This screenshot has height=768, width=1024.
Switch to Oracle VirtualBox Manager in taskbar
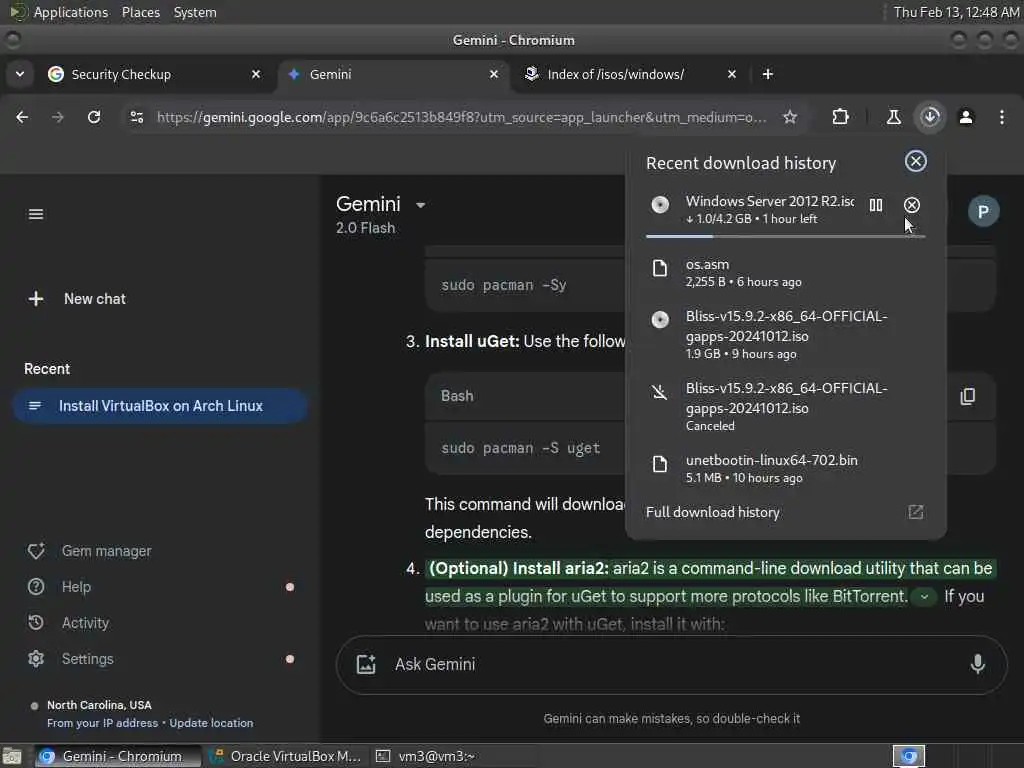click(285, 756)
